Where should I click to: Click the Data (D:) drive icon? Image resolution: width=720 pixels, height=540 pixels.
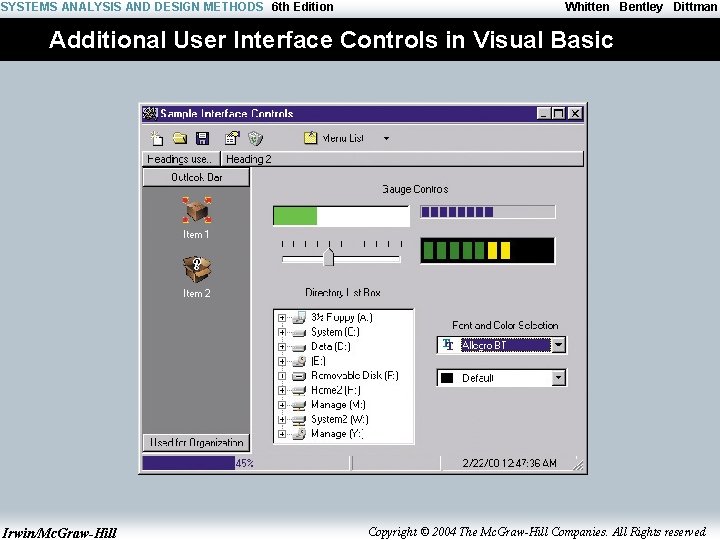tap(299, 347)
